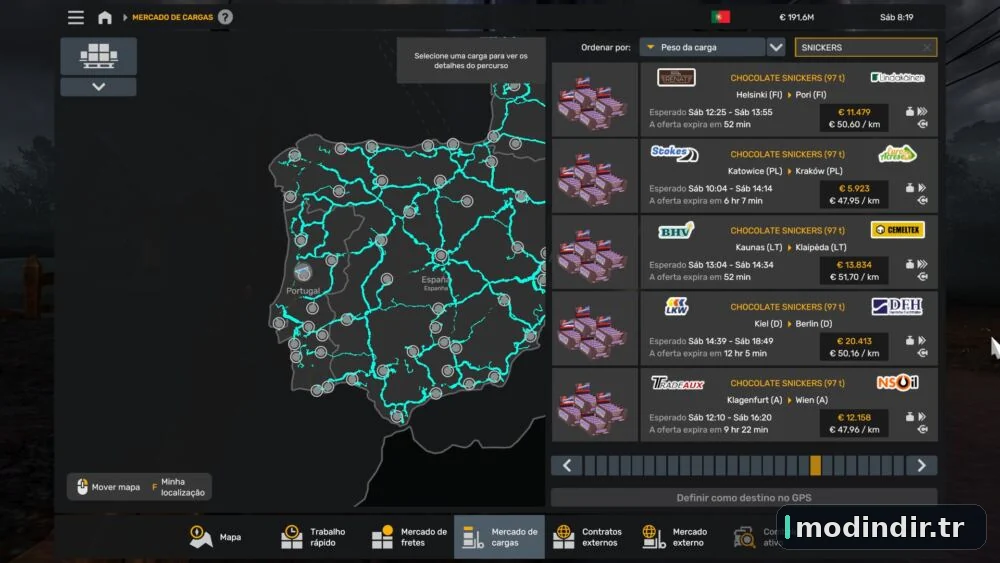Image resolution: width=1000 pixels, height=563 pixels.
Task: Click the 'Mover mapa' hint
Action: (x=108, y=487)
